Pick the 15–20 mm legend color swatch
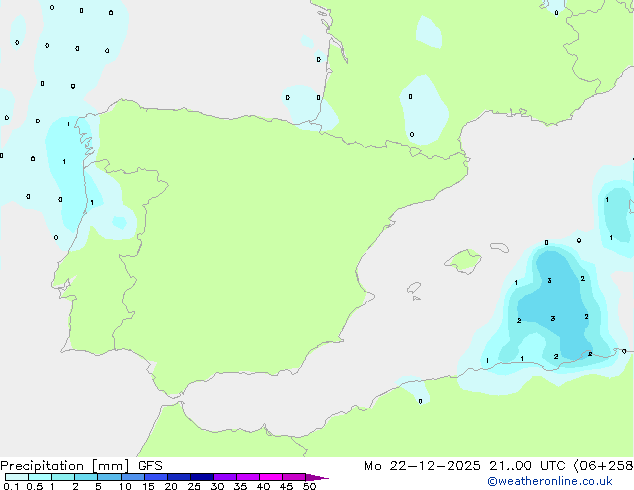634x490 pixels. pyautogui.click(x=156, y=477)
